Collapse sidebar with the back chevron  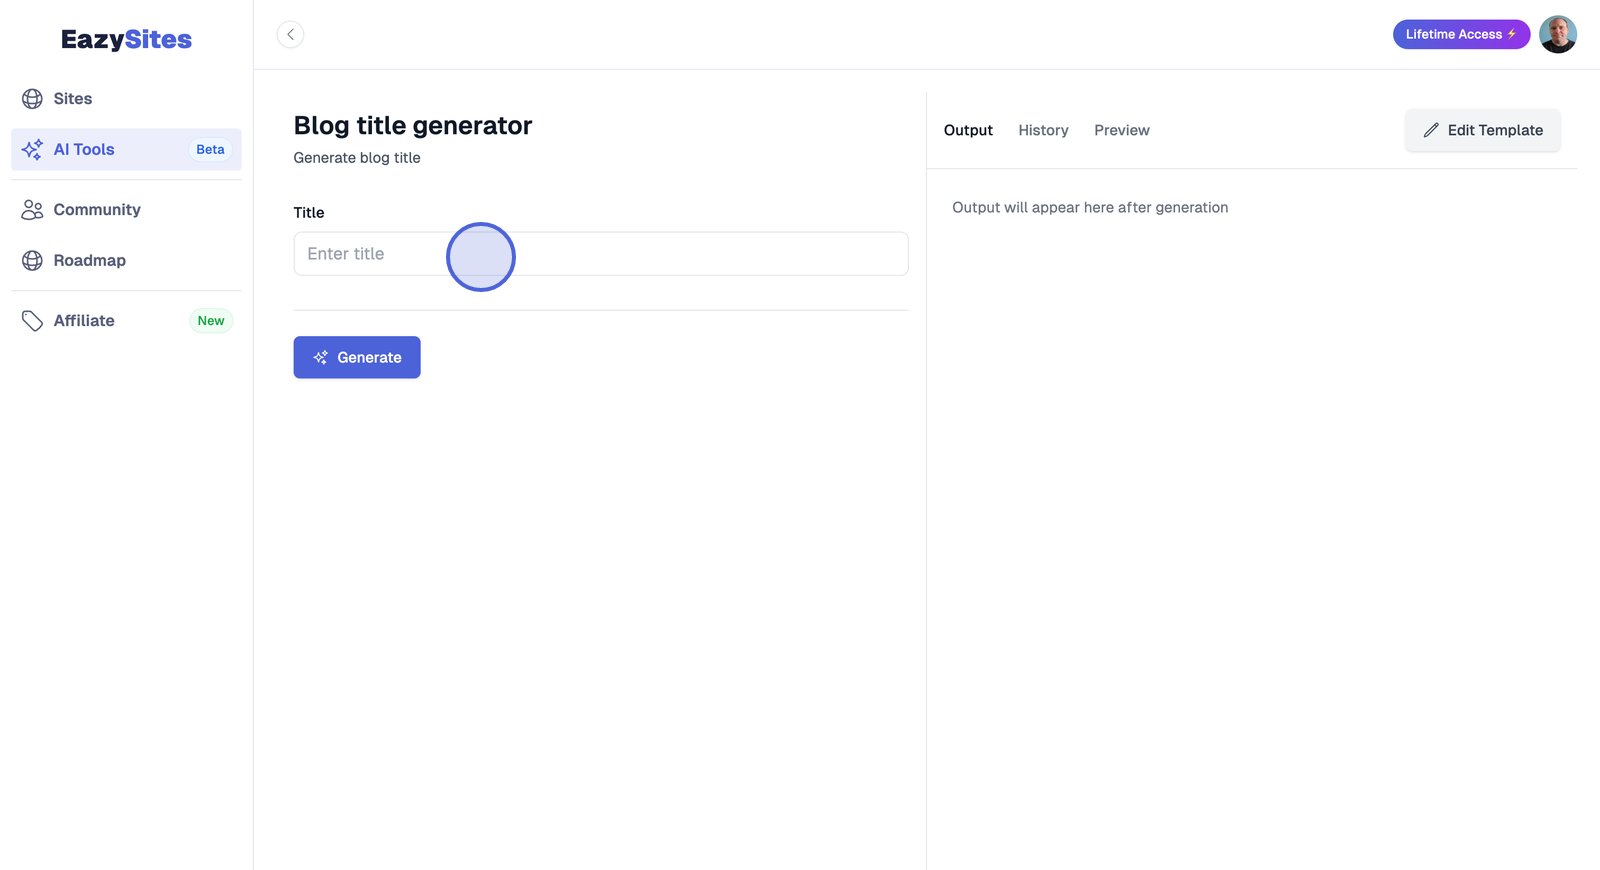tap(290, 35)
